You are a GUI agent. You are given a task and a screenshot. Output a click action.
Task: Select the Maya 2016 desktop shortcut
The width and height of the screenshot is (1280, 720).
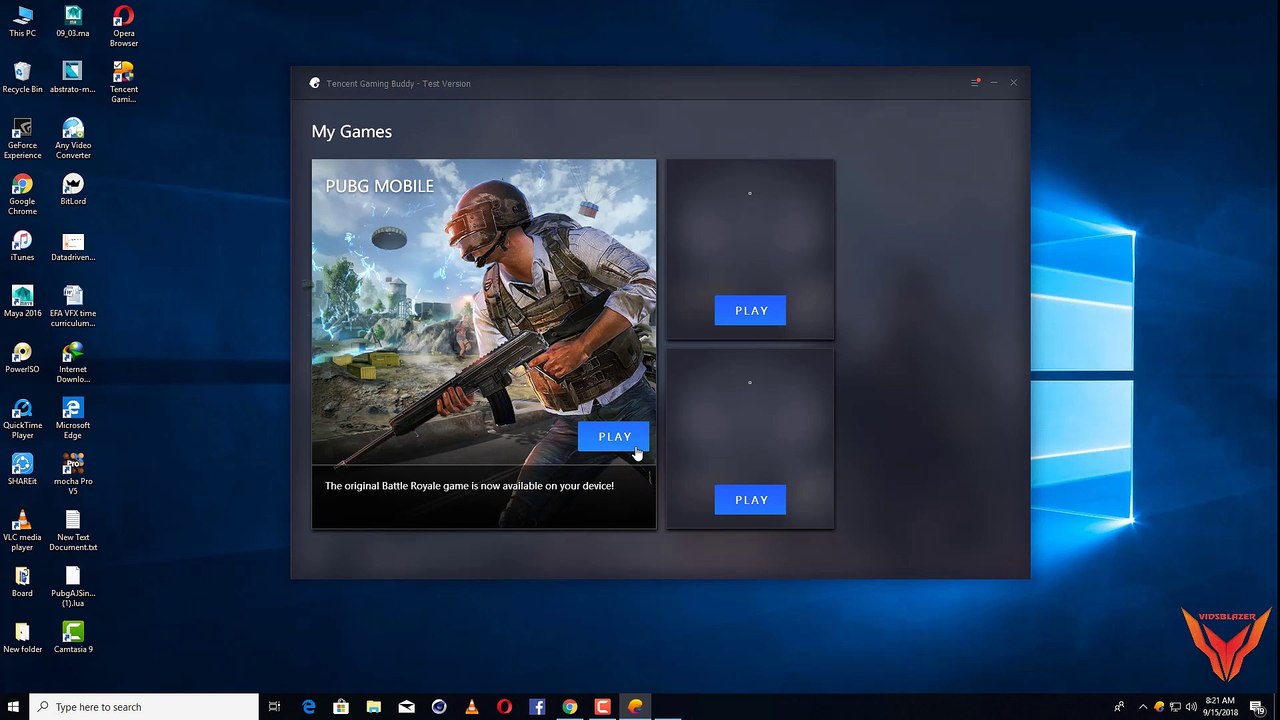coord(22,301)
